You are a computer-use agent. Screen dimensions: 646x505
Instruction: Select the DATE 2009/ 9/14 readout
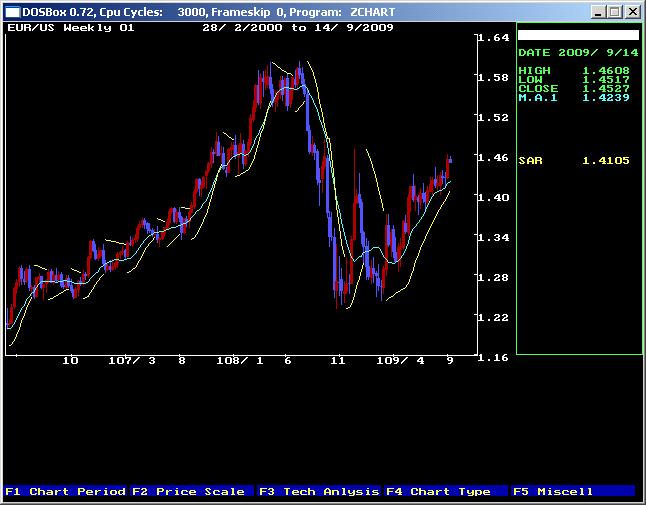point(578,53)
